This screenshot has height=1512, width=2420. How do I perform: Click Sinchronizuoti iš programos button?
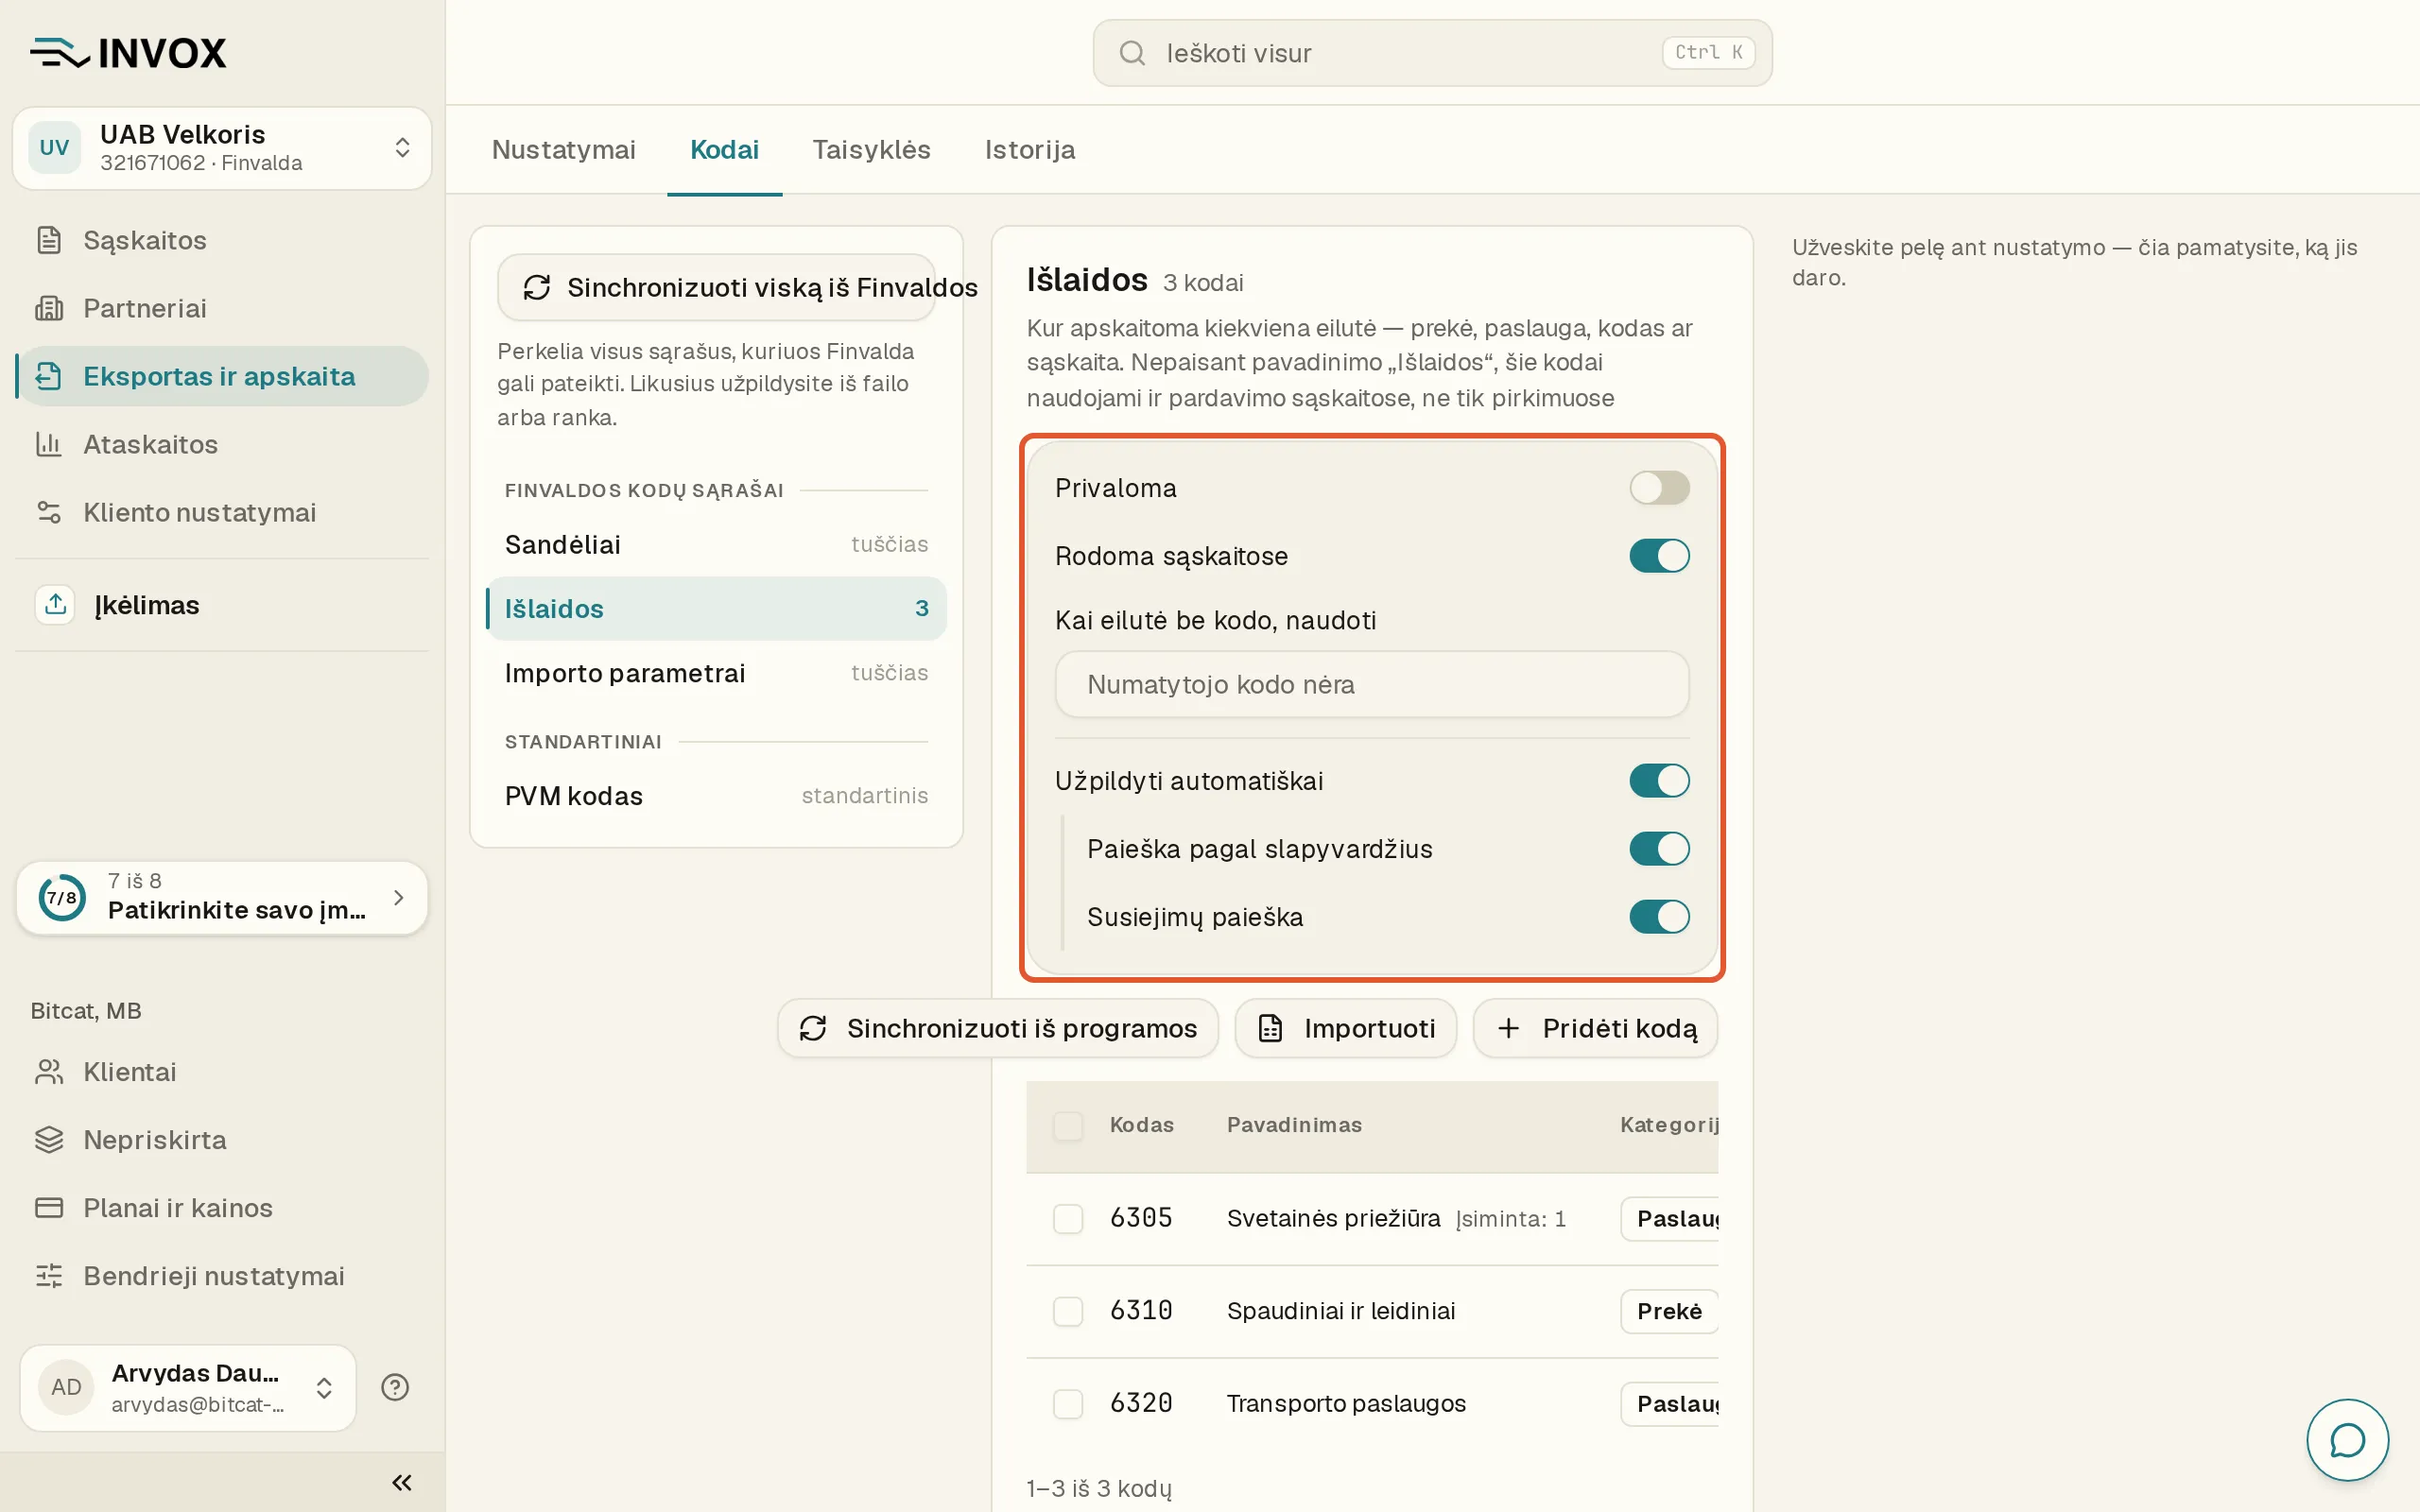click(x=998, y=1028)
